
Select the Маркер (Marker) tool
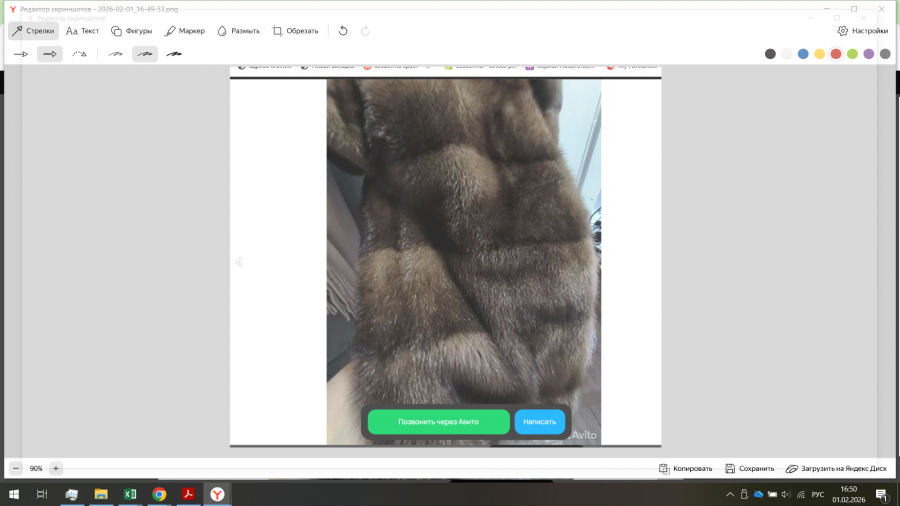pyautogui.click(x=184, y=31)
